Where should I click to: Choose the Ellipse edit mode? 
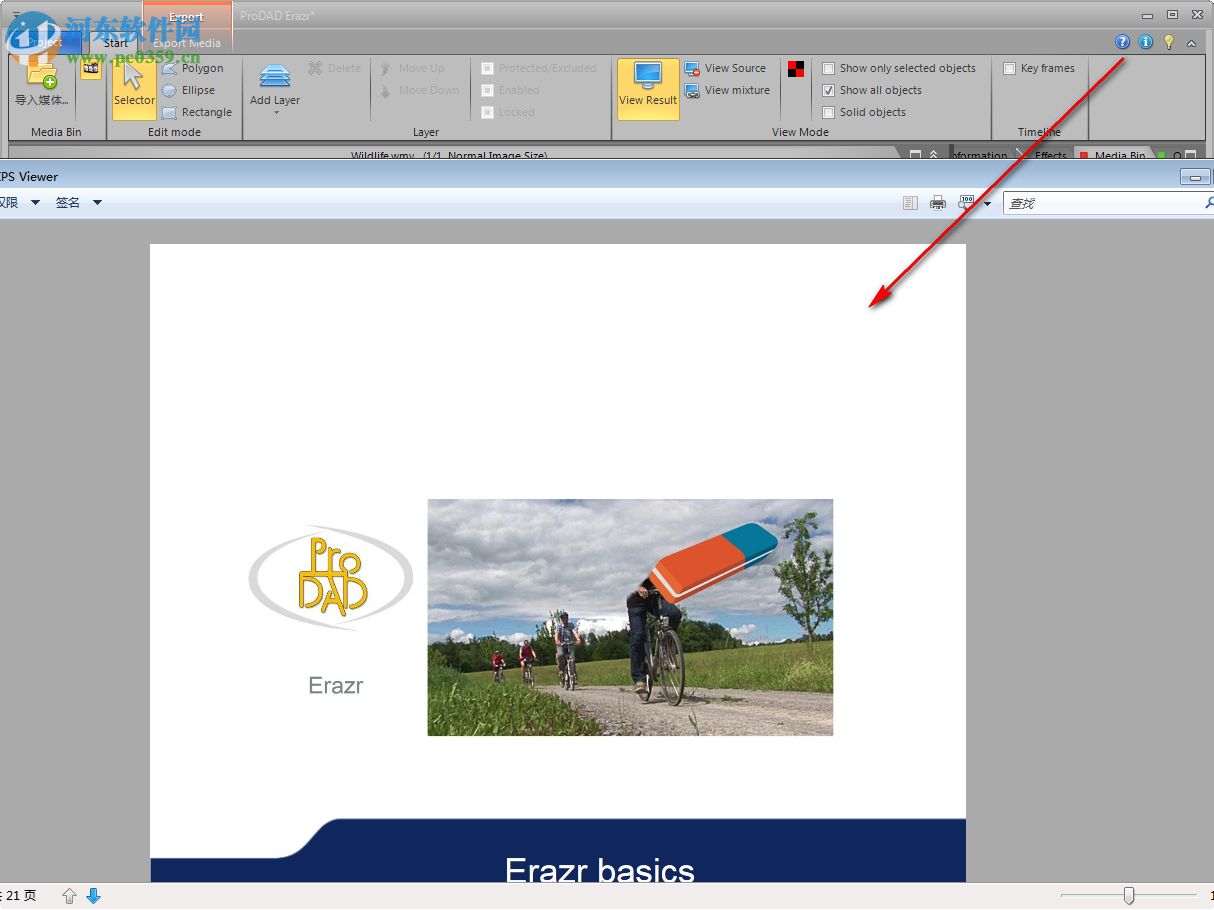pos(188,90)
